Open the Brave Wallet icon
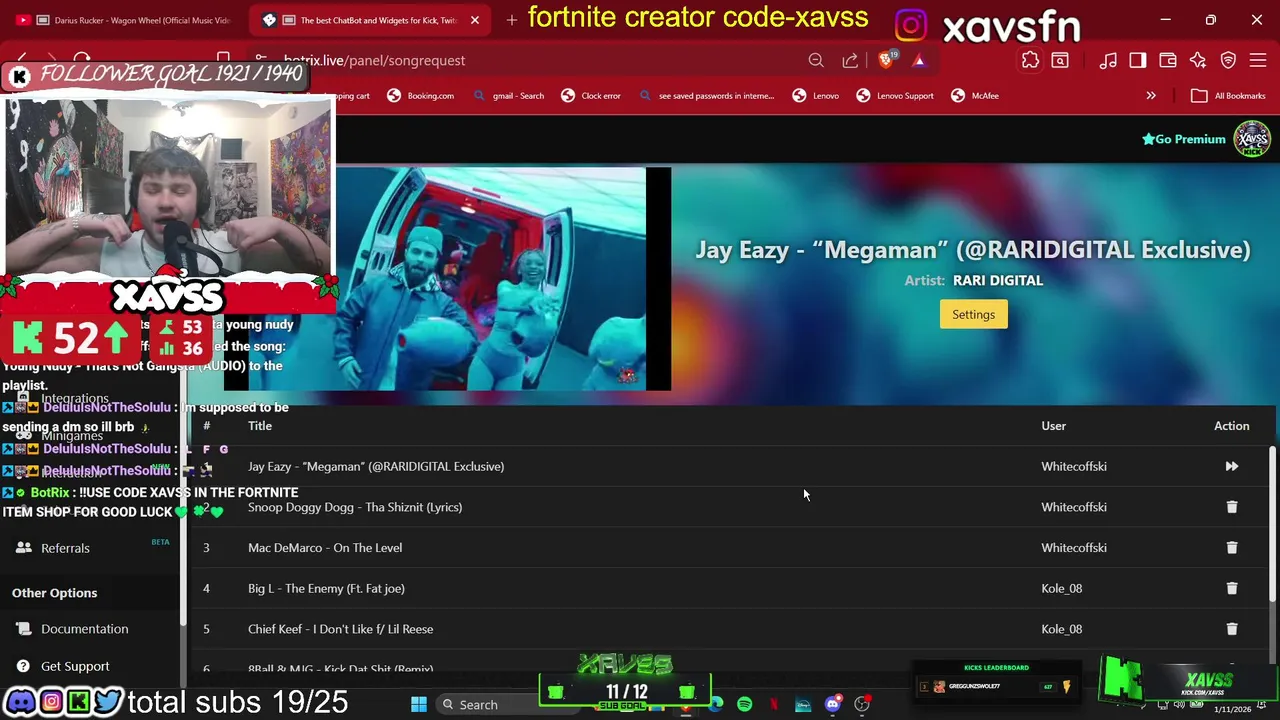 [x=1167, y=60]
